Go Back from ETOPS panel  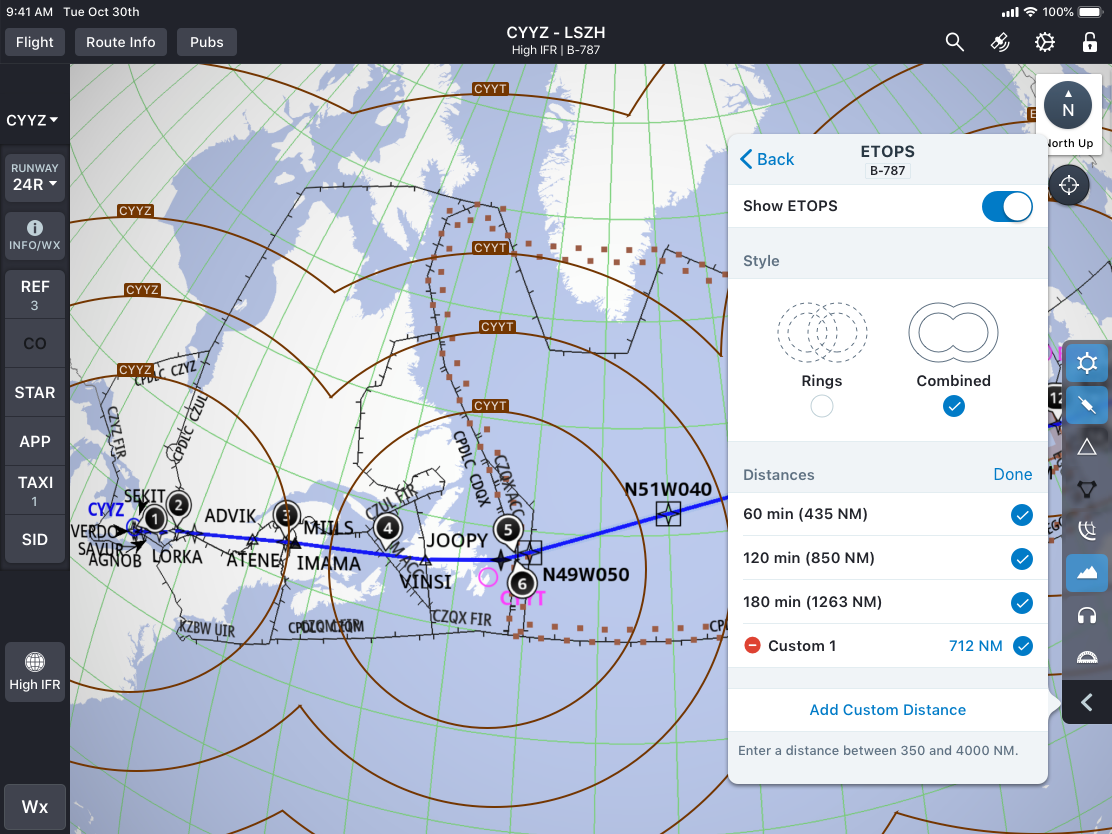pyautogui.click(x=767, y=160)
